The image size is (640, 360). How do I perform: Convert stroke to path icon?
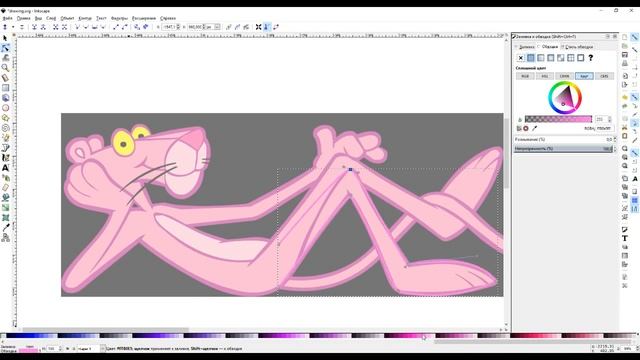pos(146,27)
